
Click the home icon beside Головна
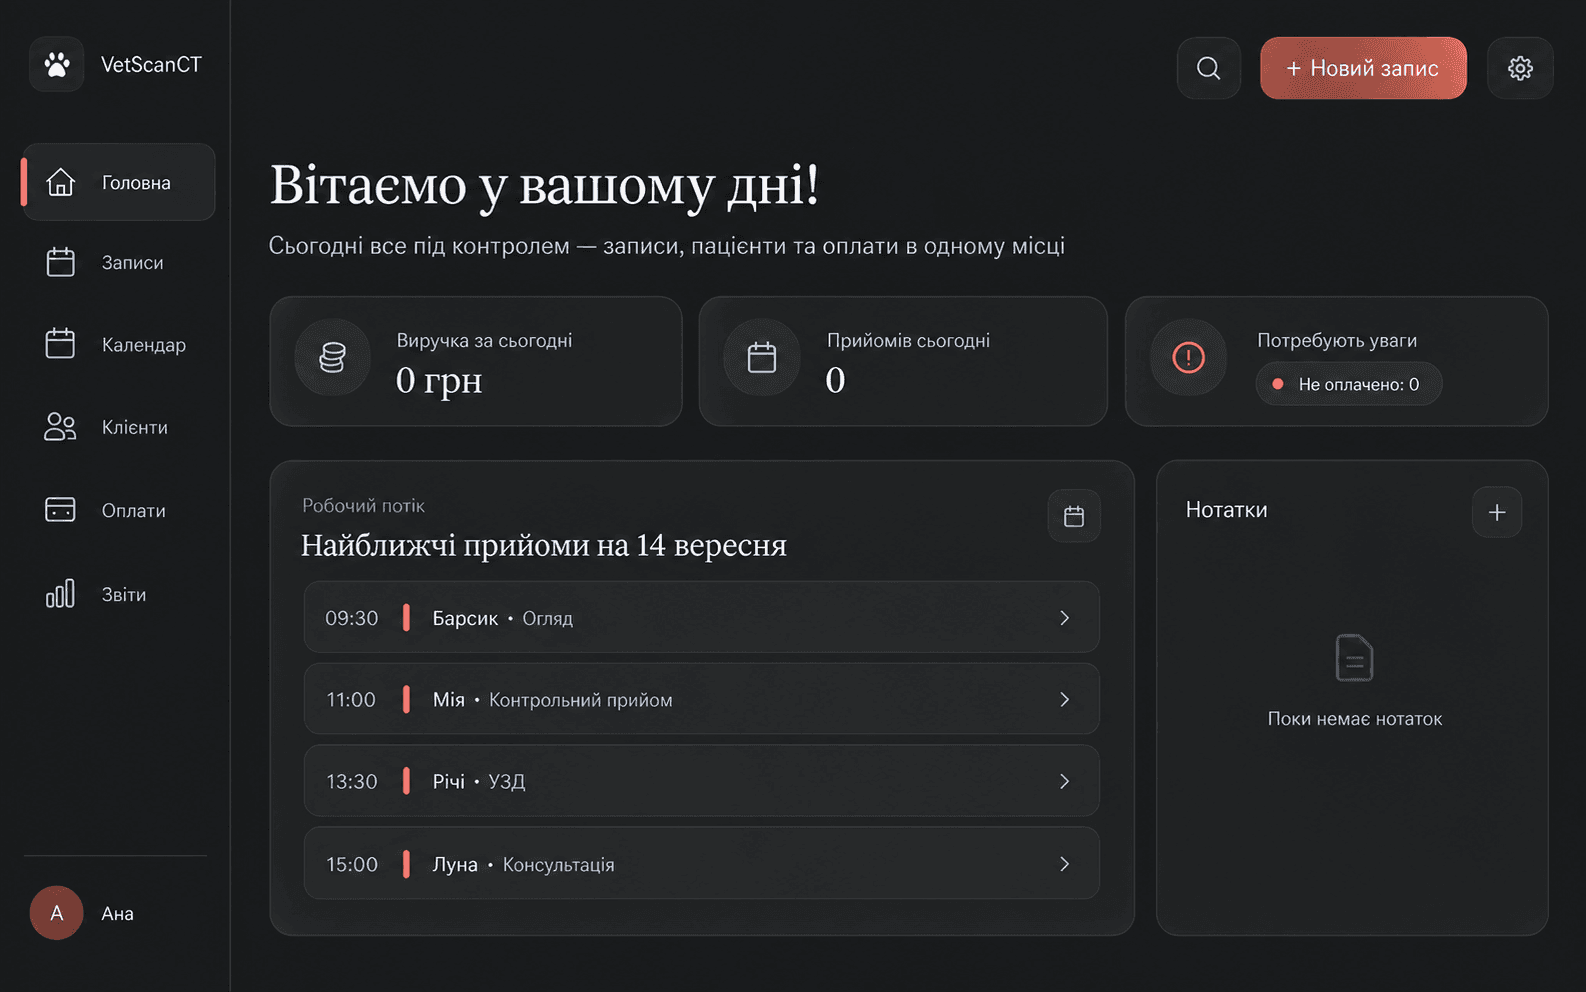click(x=61, y=182)
